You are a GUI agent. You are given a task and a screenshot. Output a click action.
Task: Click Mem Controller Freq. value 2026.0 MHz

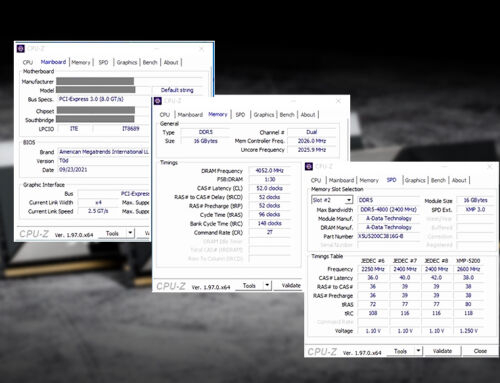coord(312,141)
